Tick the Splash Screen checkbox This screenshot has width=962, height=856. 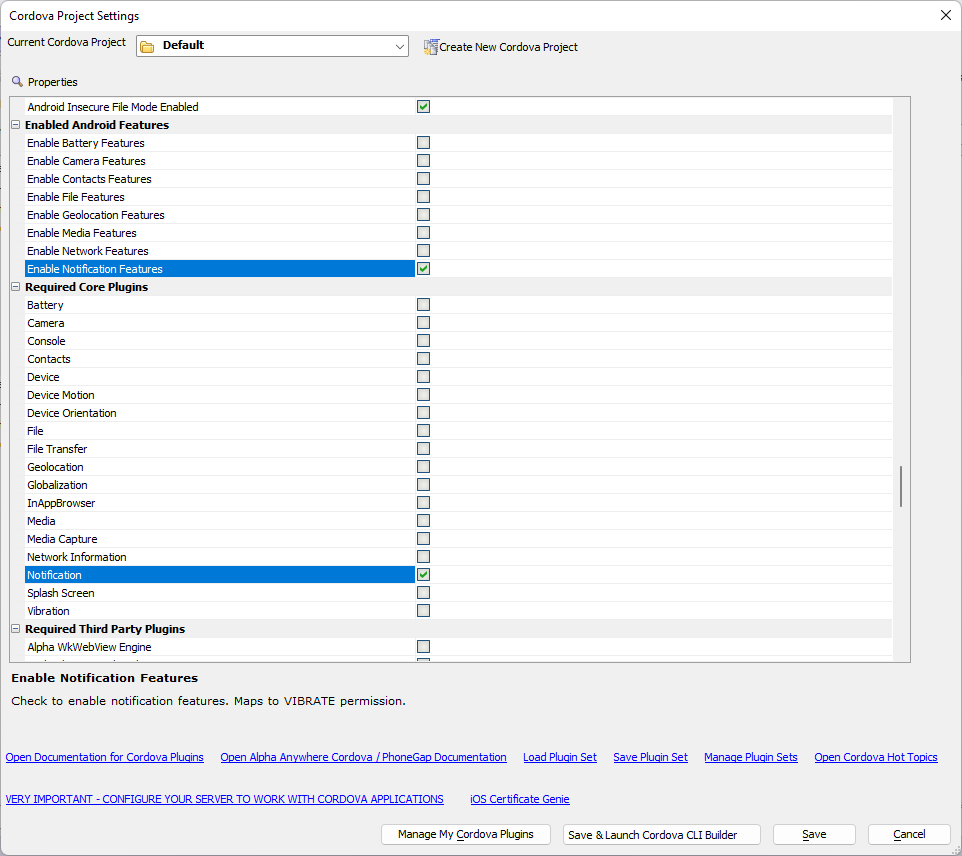point(423,593)
